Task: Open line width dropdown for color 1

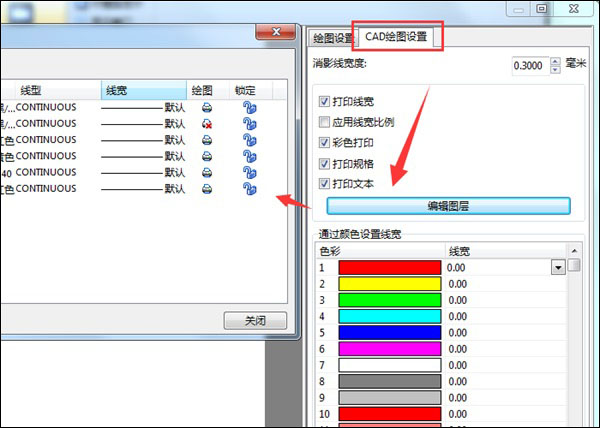Action: [x=558, y=267]
